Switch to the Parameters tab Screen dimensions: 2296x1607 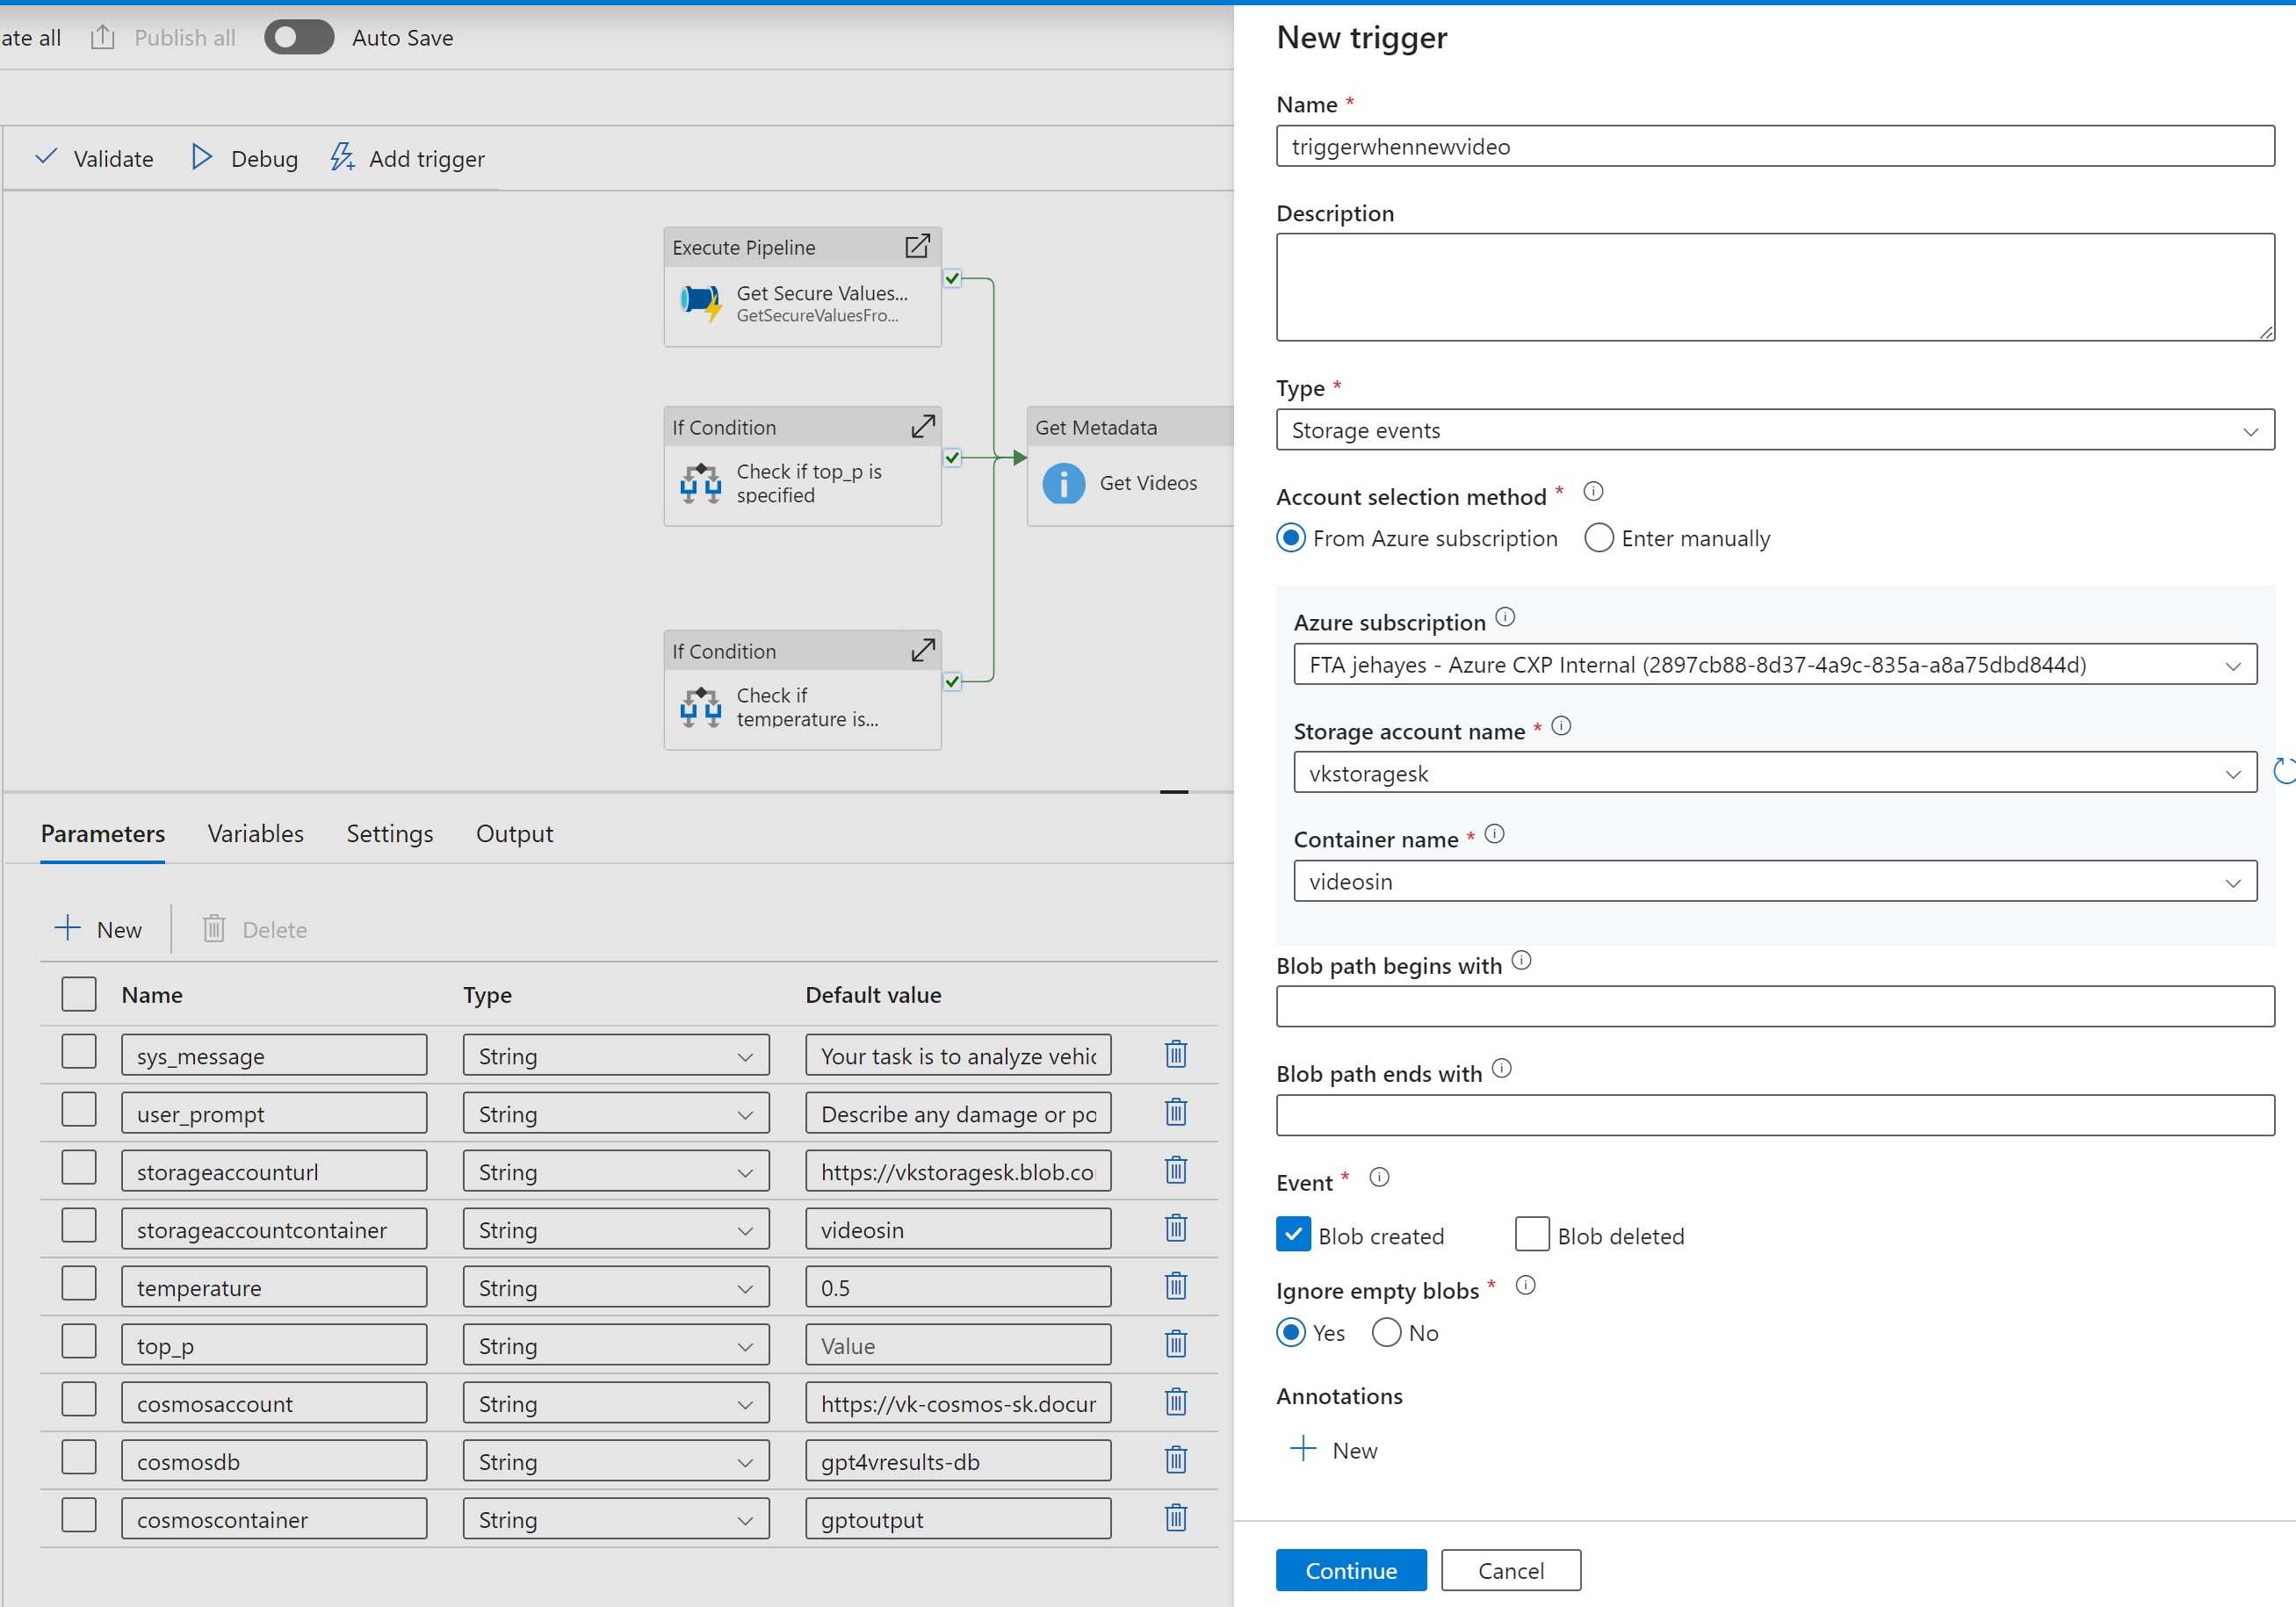(x=103, y=834)
